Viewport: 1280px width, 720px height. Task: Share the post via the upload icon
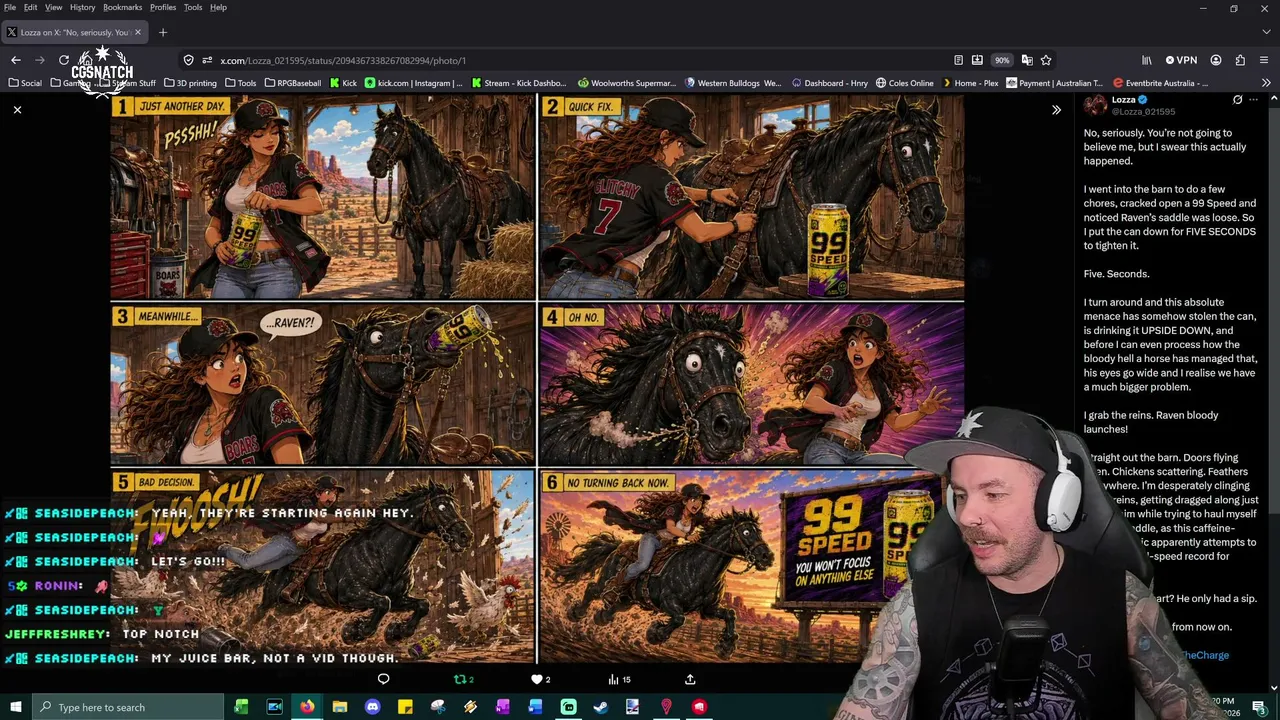click(690, 679)
